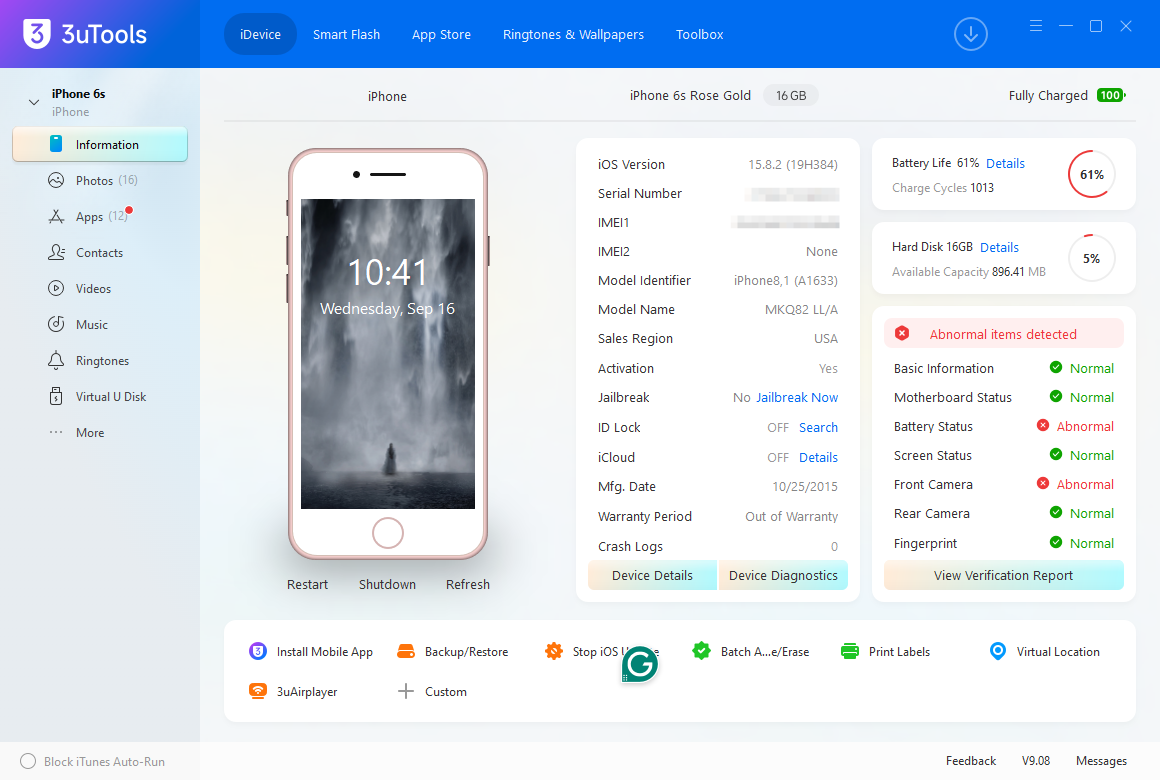Click the Device Details button
This screenshot has width=1160, height=780.
point(652,575)
